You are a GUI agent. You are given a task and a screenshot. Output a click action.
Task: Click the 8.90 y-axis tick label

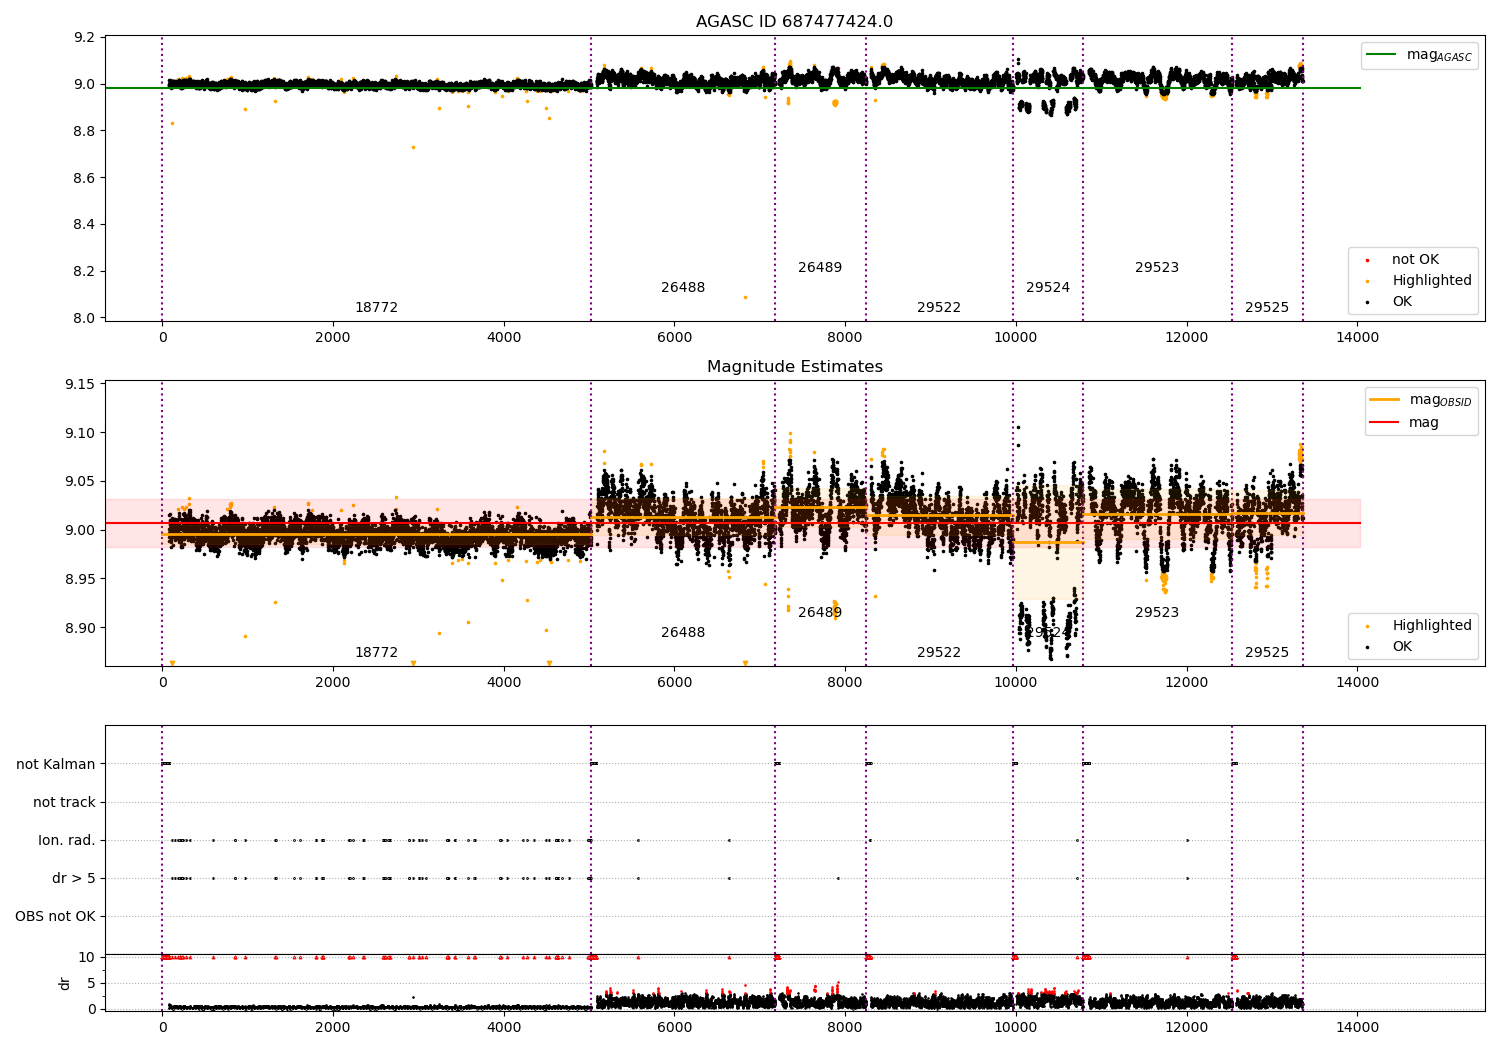coord(82,629)
